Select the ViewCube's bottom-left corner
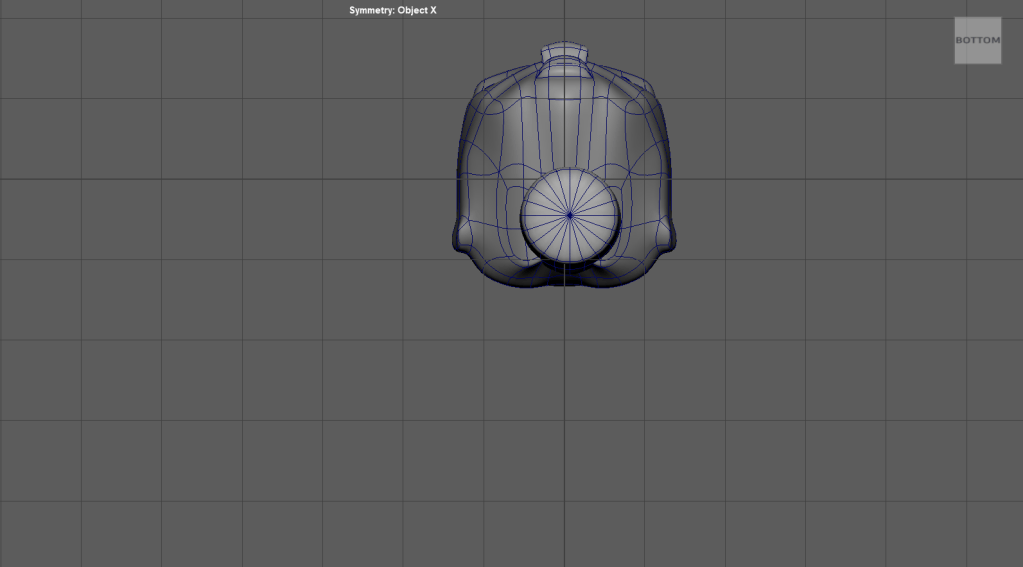1023x567 pixels. [x=956, y=62]
